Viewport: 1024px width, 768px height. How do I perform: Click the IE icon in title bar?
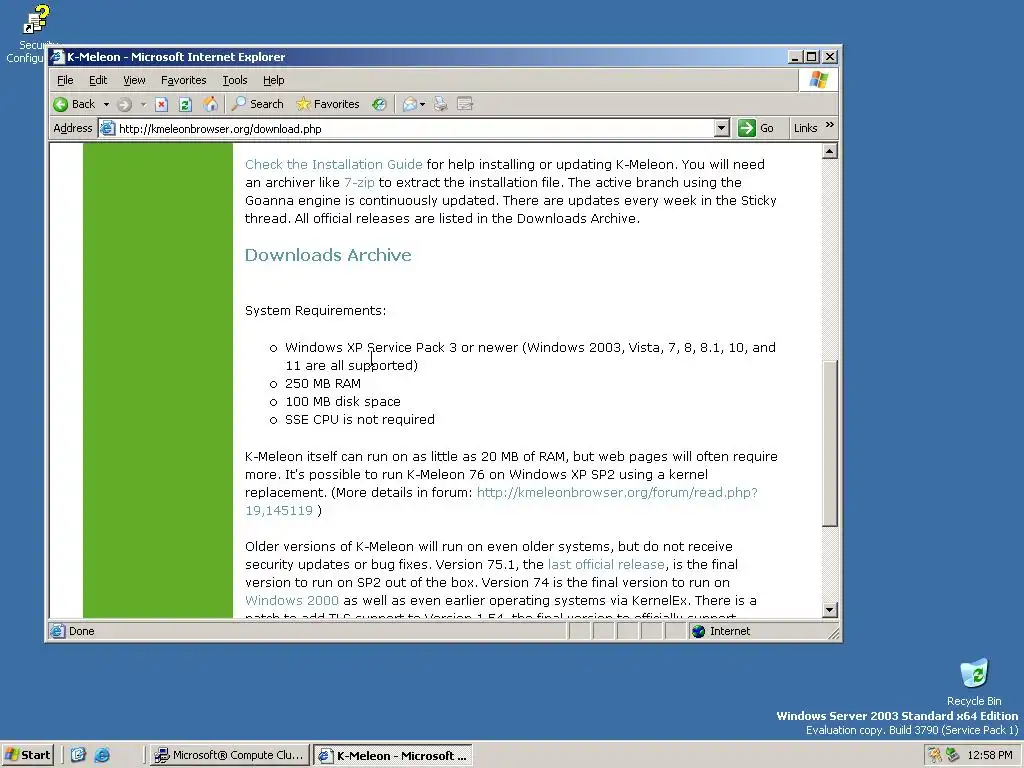coord(57,57)
